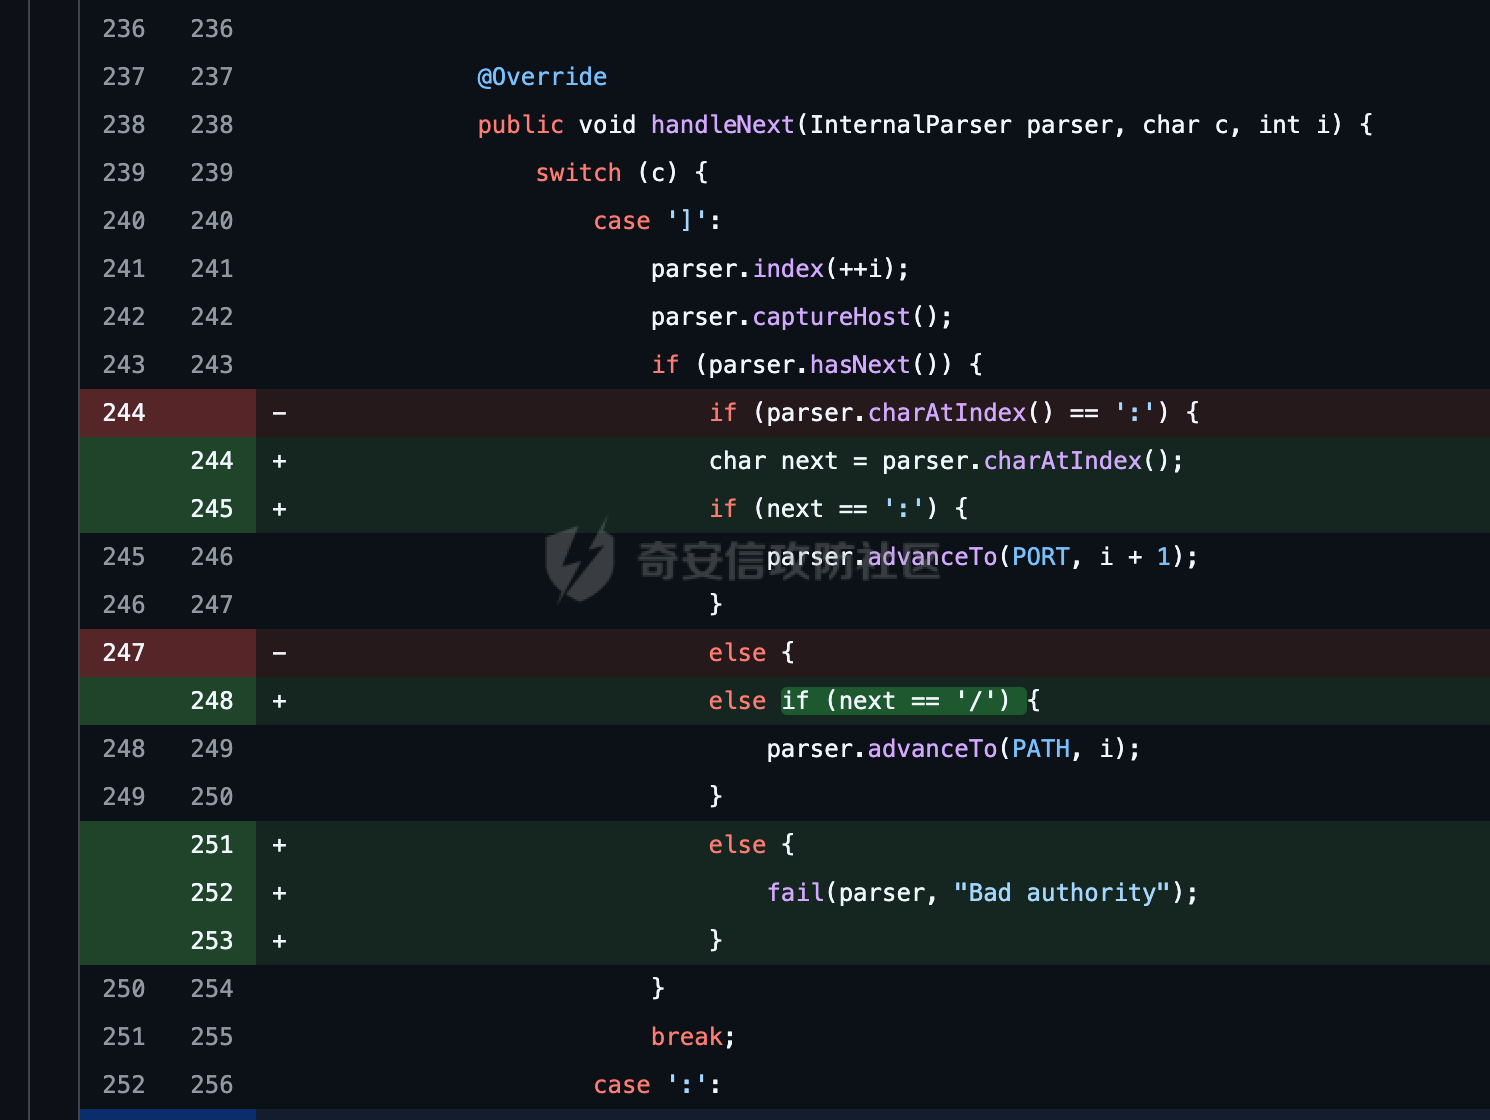Click the InternalParser type in the signature
This screenshot has height=1120, width=1490.
click(x=911, y=125)
